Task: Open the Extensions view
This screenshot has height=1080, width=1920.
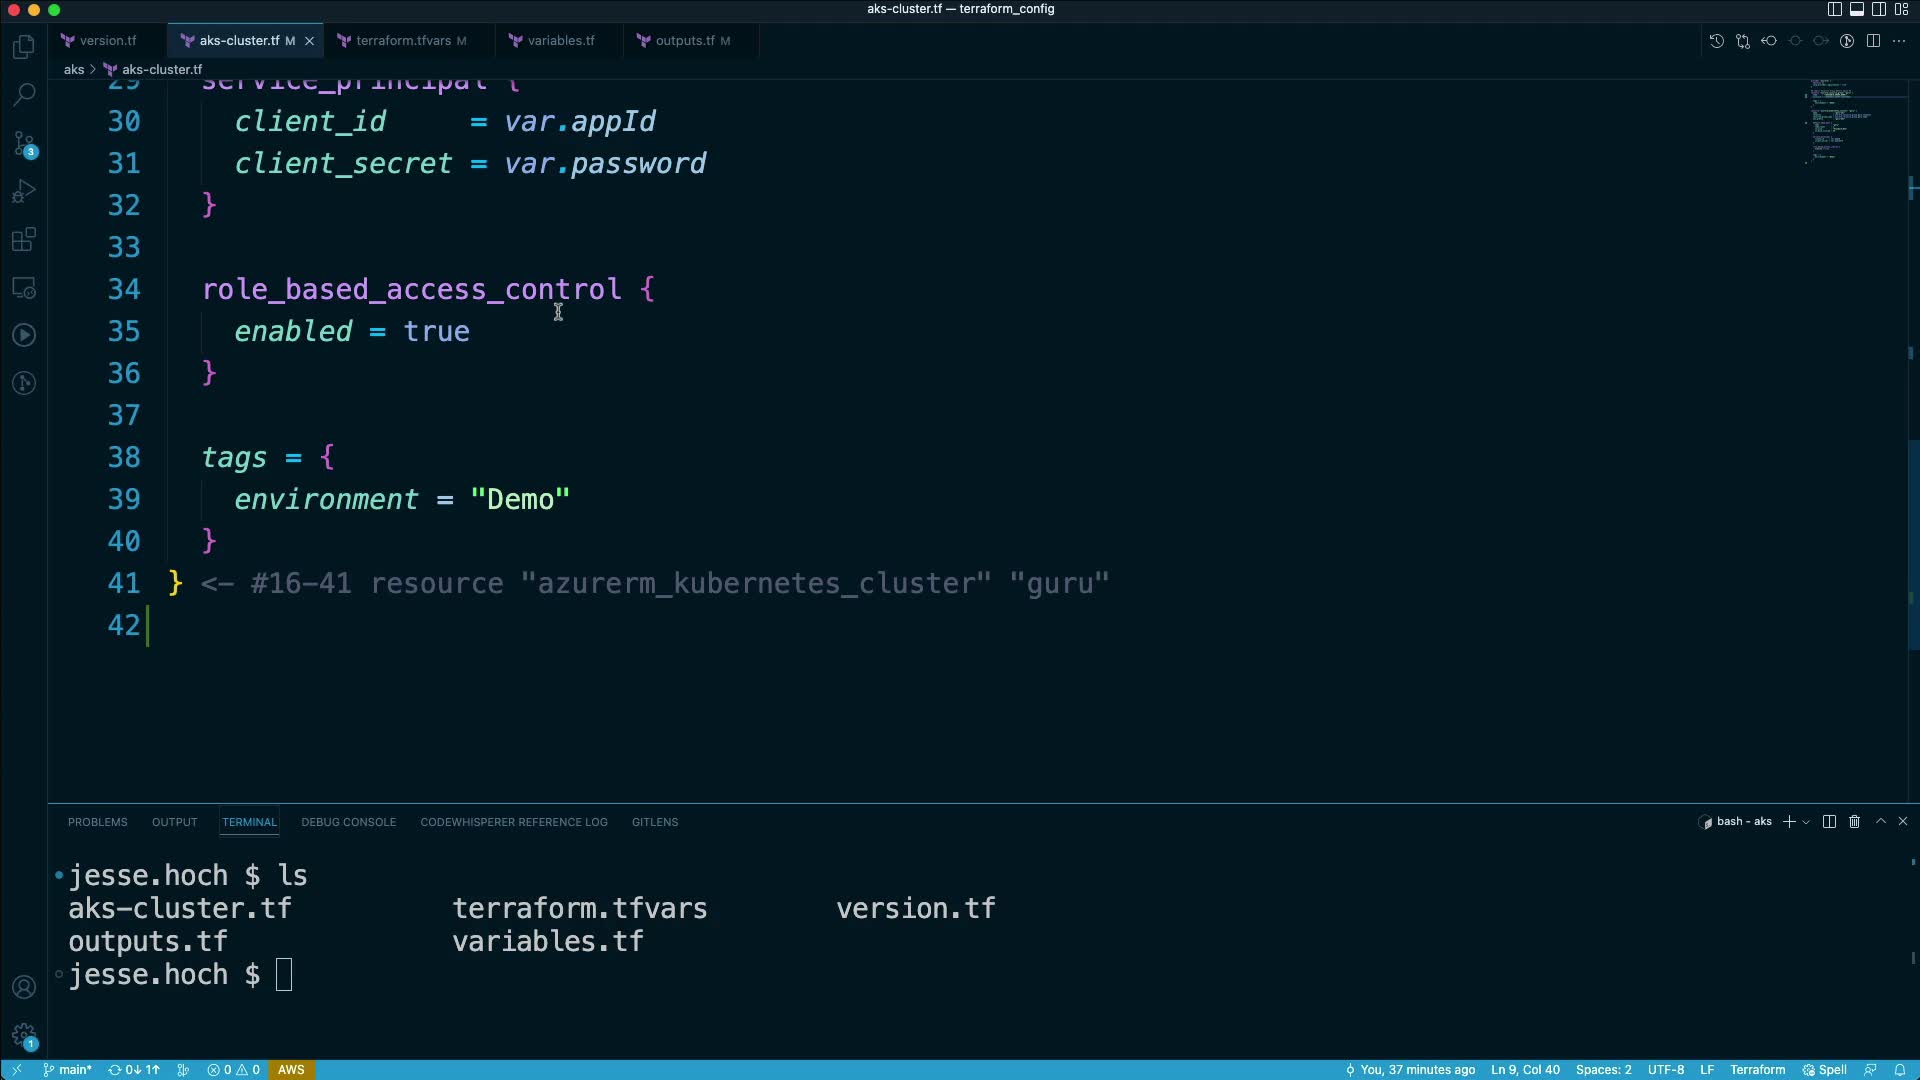Action: [24, 239]
